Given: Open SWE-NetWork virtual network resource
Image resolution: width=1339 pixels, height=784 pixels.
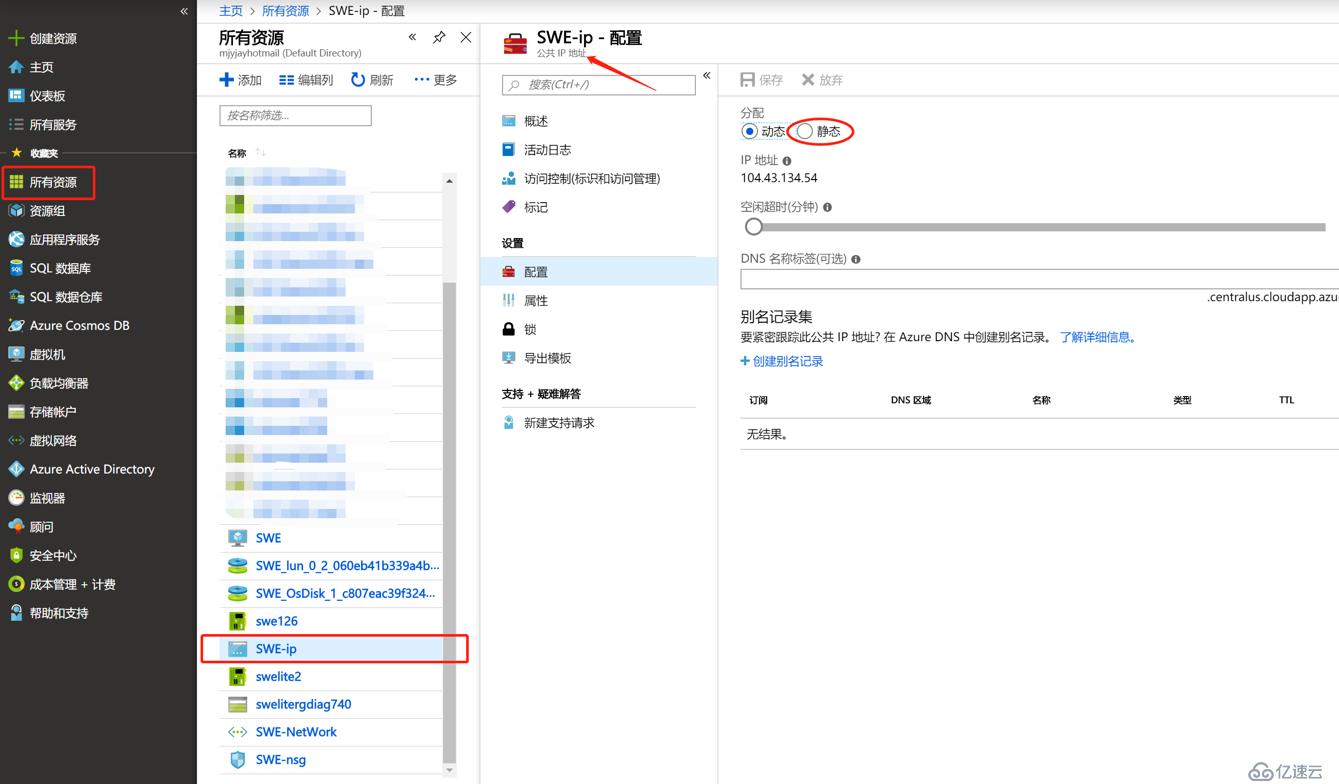Looking at the screenshot, I should click(x=296, y=732).
